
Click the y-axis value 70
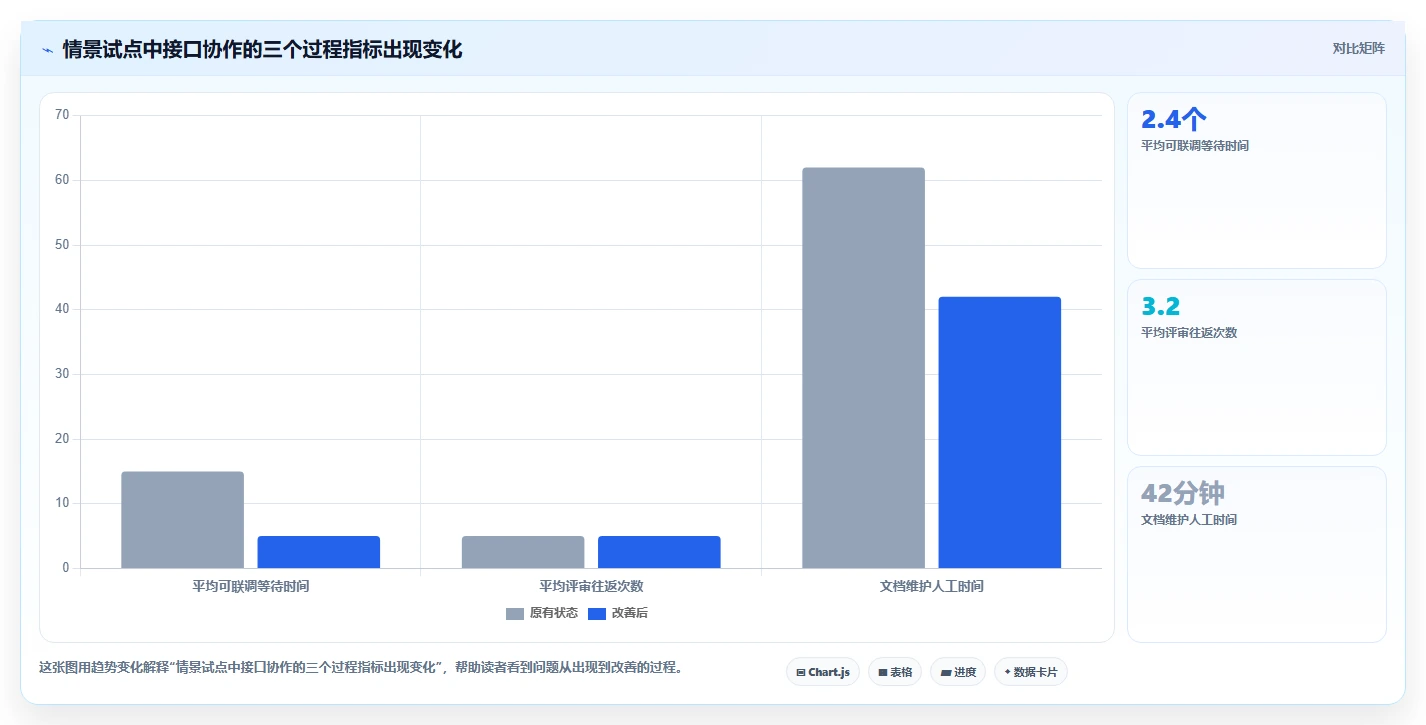pos(62,115)
